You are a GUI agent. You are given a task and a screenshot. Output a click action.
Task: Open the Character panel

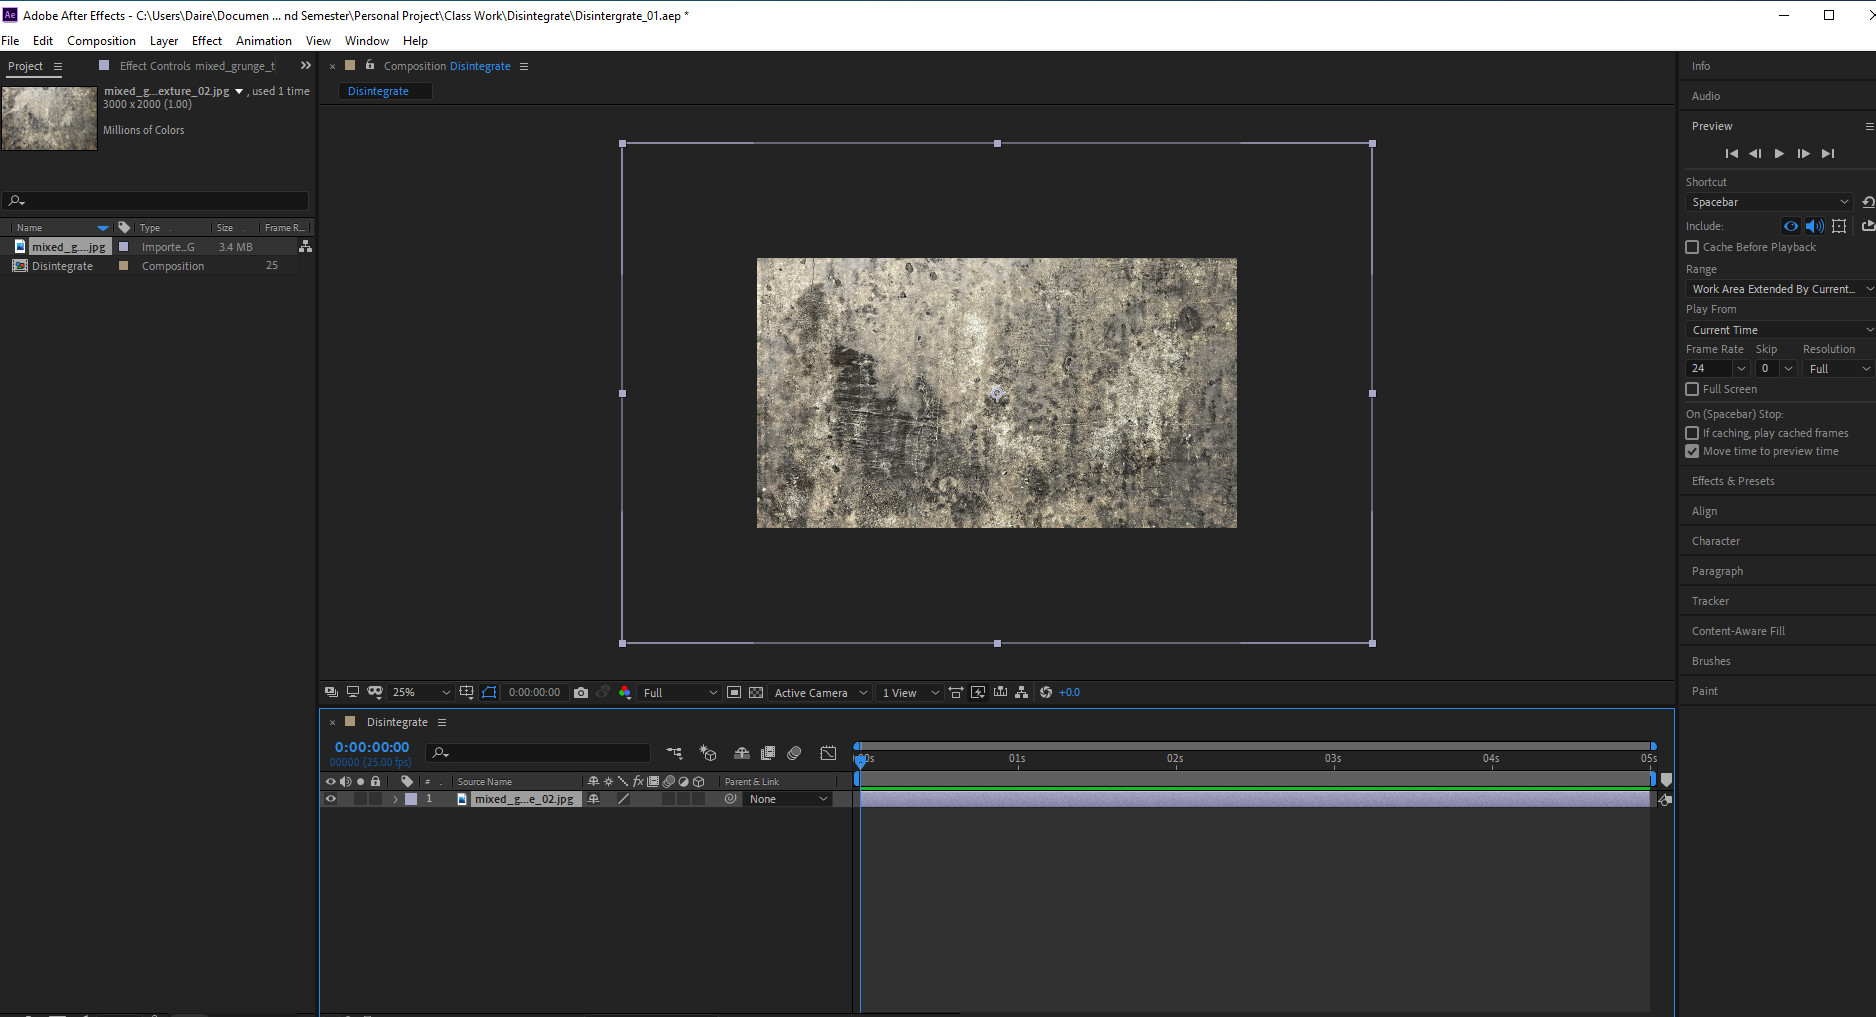[1716, 541]
